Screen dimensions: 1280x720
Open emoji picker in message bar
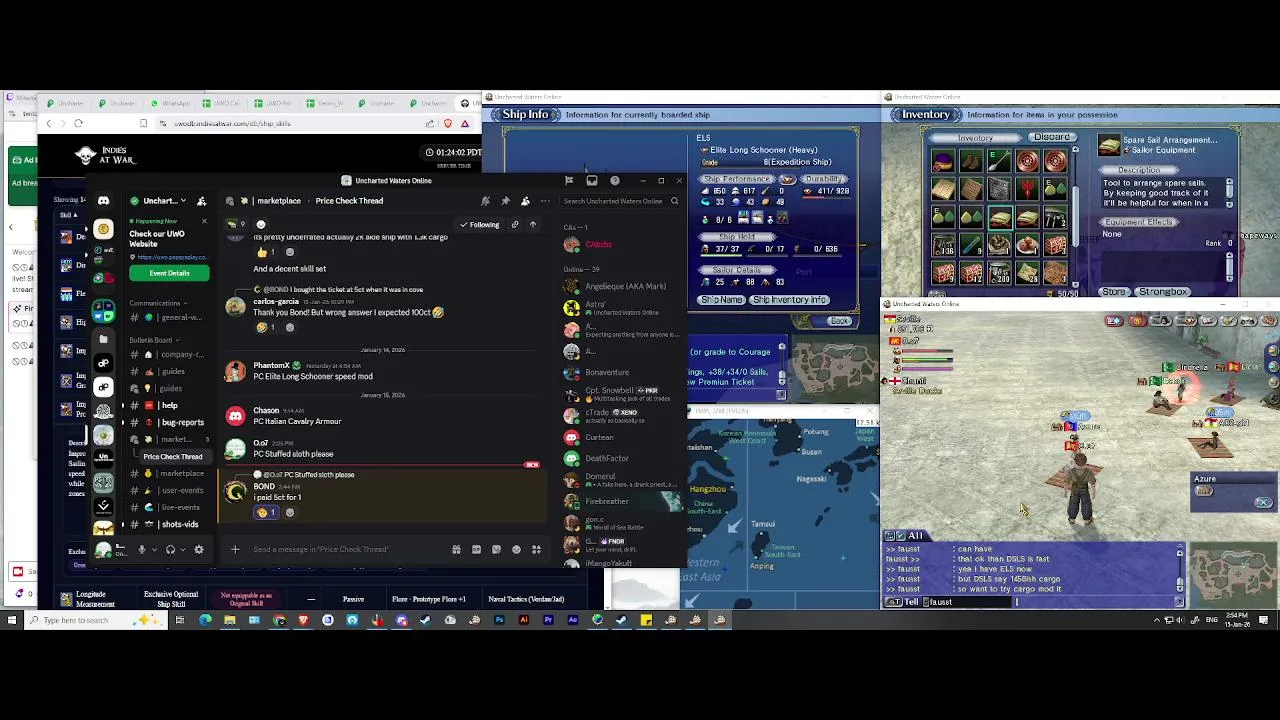point(516,549)
